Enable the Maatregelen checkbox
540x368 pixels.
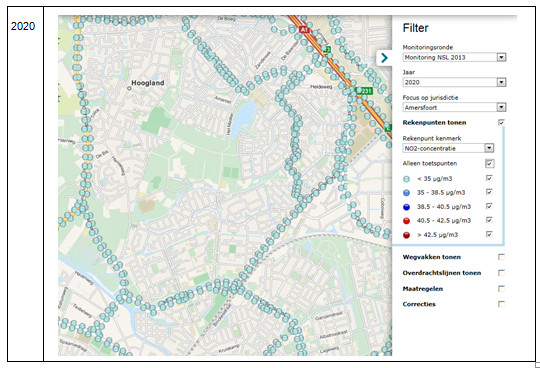pyautogui.click(x=501, y=288)
